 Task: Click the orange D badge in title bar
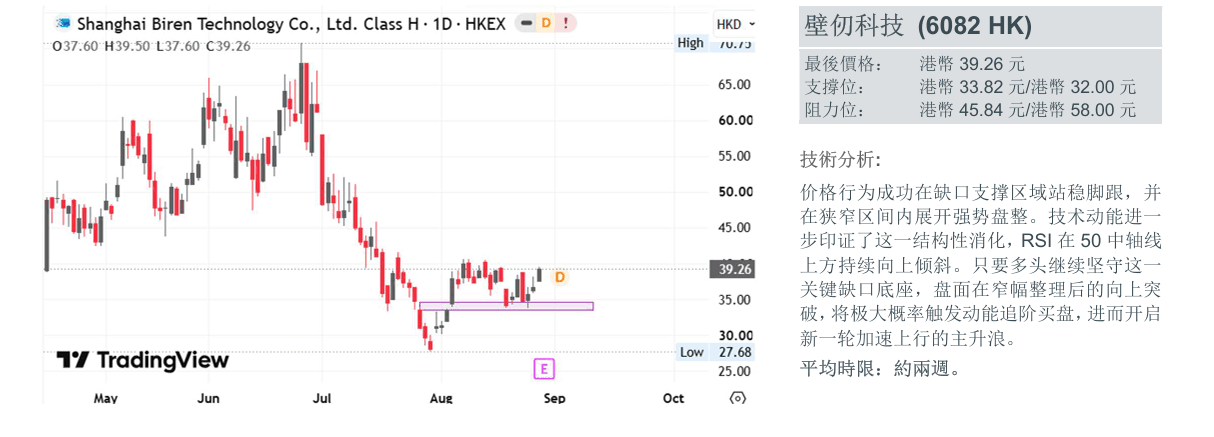546,23
